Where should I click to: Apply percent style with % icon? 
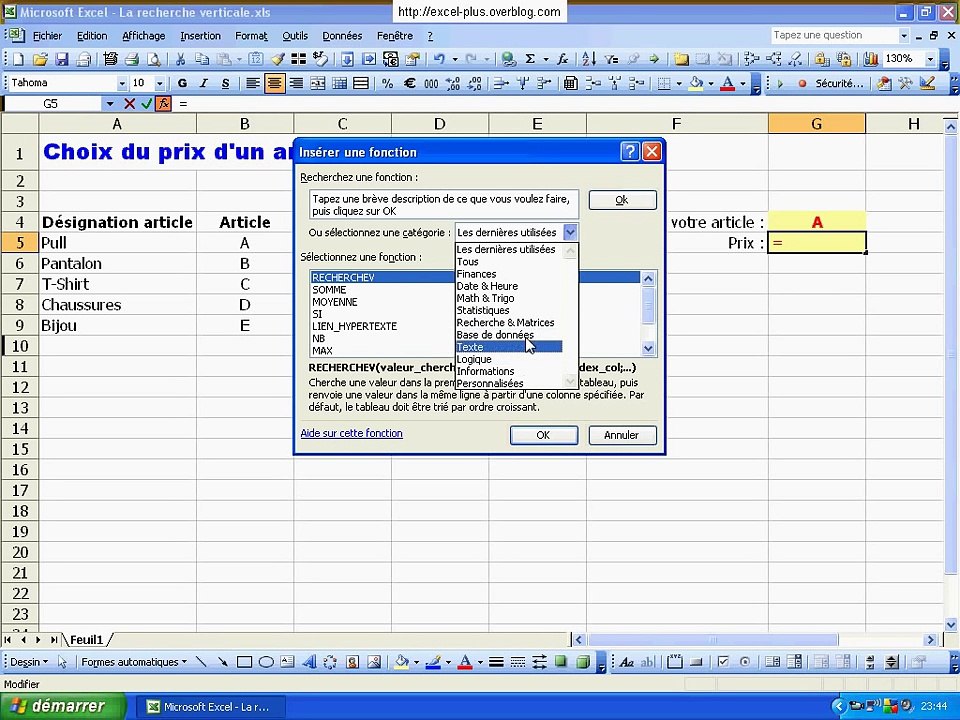click(387, 83)
